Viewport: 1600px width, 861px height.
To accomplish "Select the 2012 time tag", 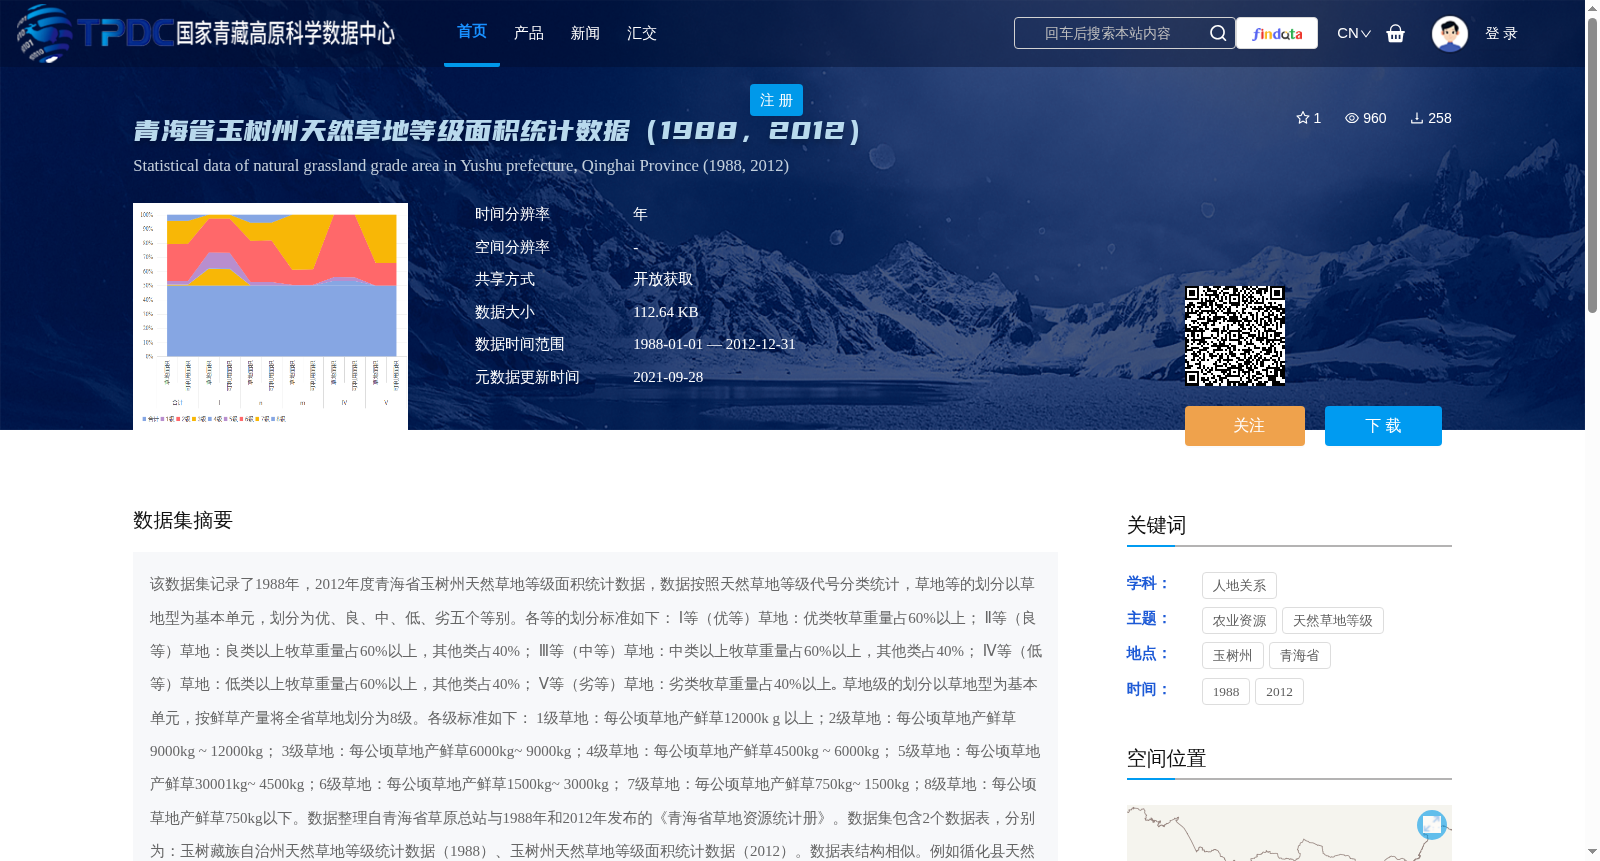I will (1279, 692).
